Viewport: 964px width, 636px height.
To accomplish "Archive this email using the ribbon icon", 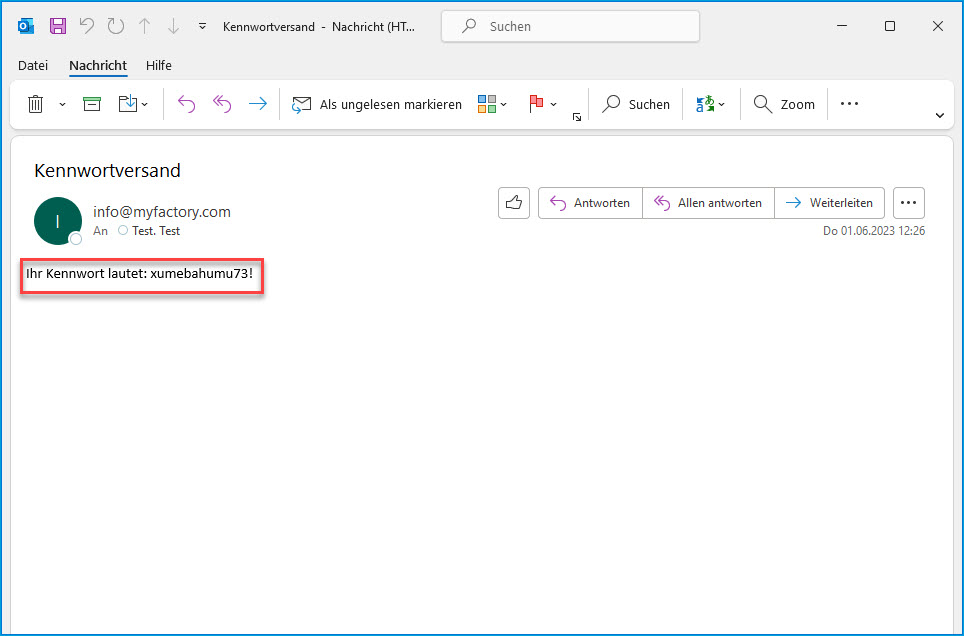I will (92, 104).
